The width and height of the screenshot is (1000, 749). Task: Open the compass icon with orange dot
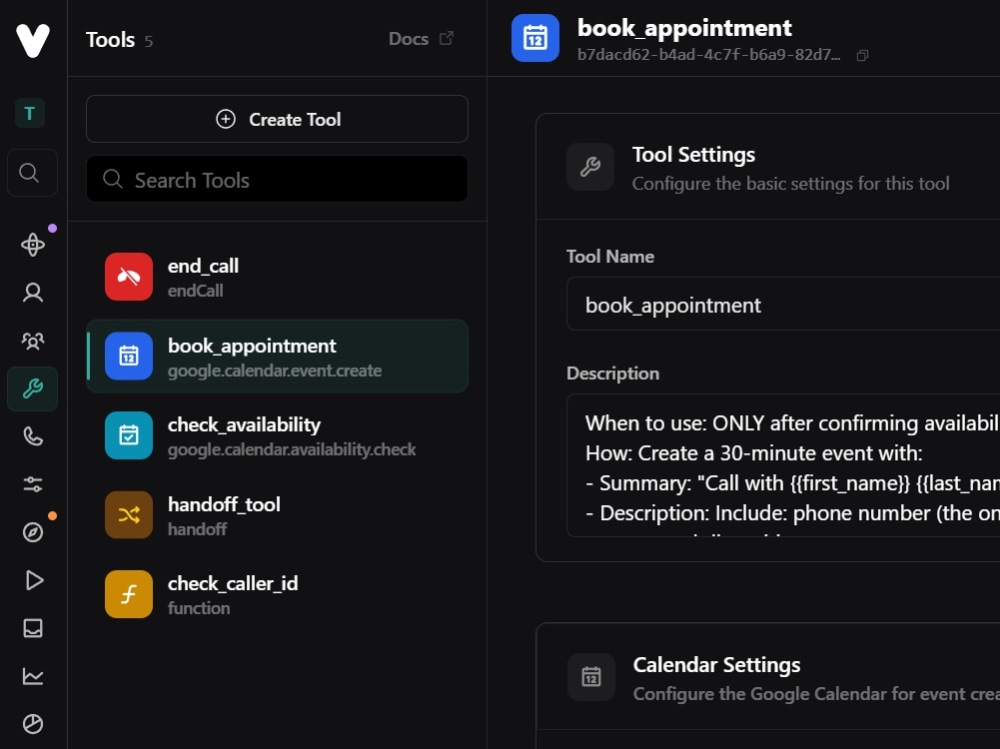(x=33, y=532)
